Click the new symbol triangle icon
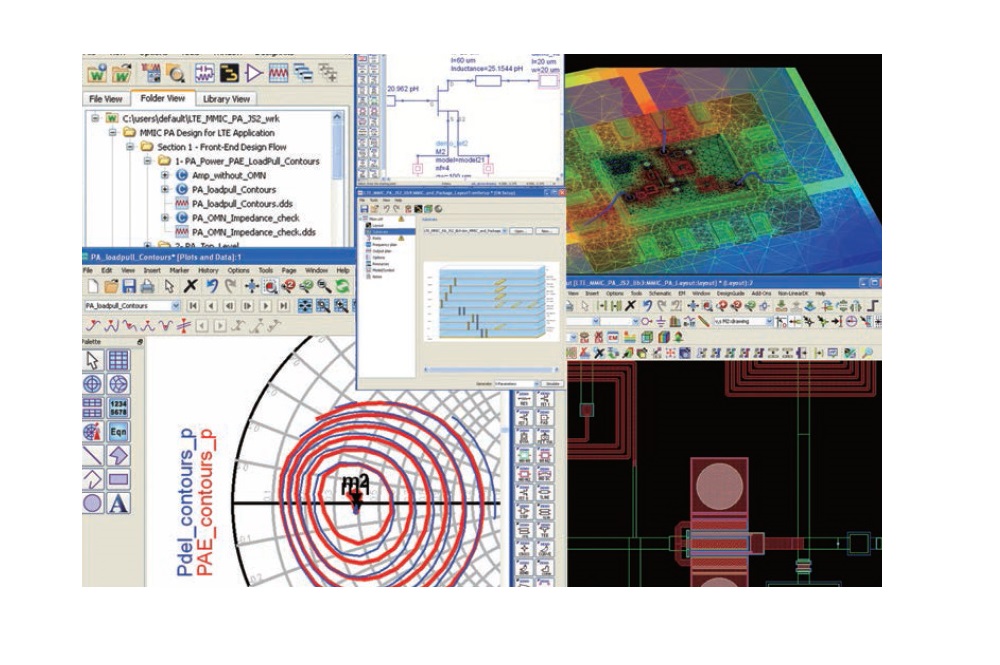1000x665 pixels. click(254, 73)
